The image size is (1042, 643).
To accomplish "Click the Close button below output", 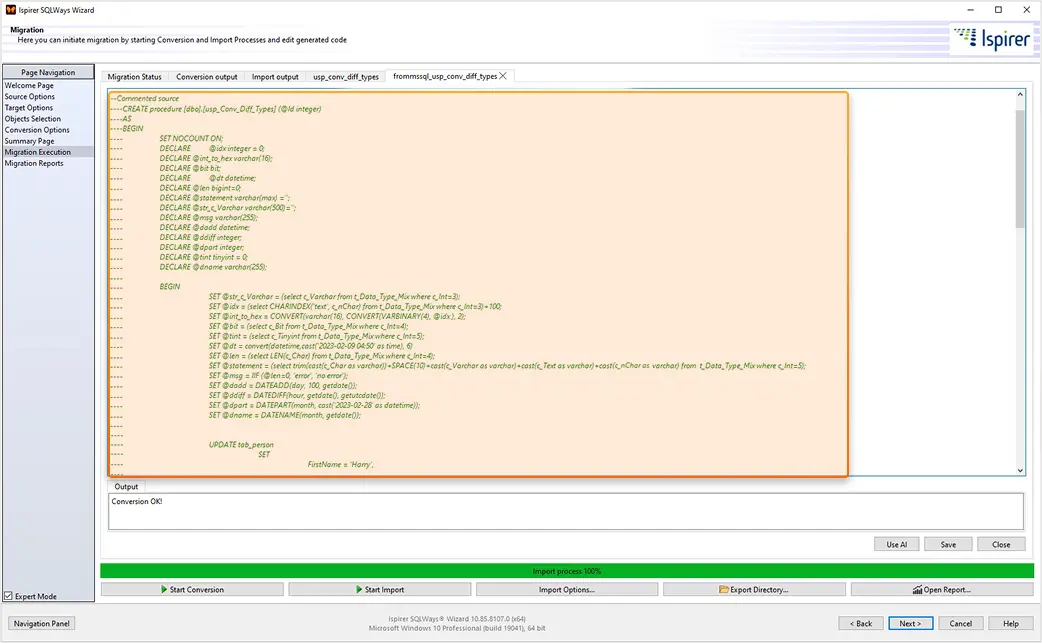I will pyautogui.click(x=1001, y=544).
